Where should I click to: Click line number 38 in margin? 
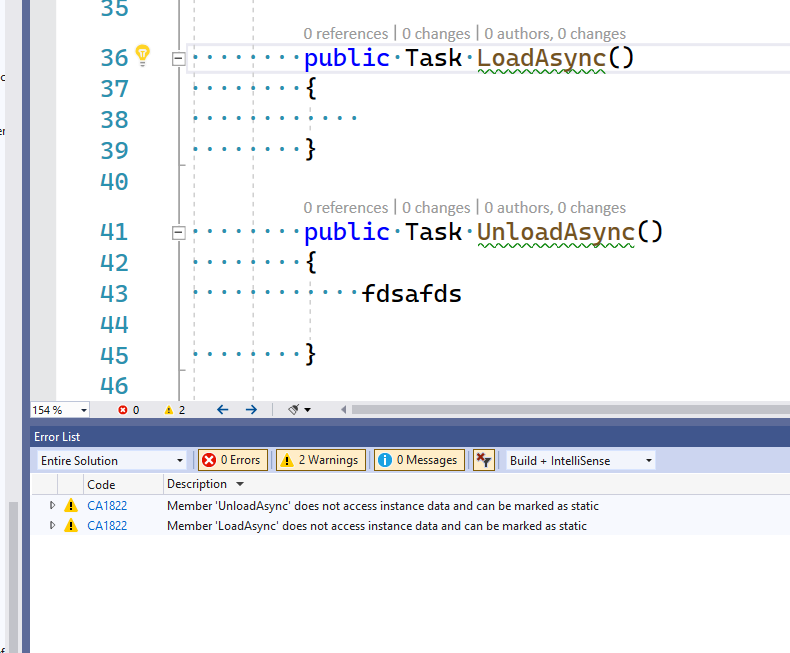114,120
